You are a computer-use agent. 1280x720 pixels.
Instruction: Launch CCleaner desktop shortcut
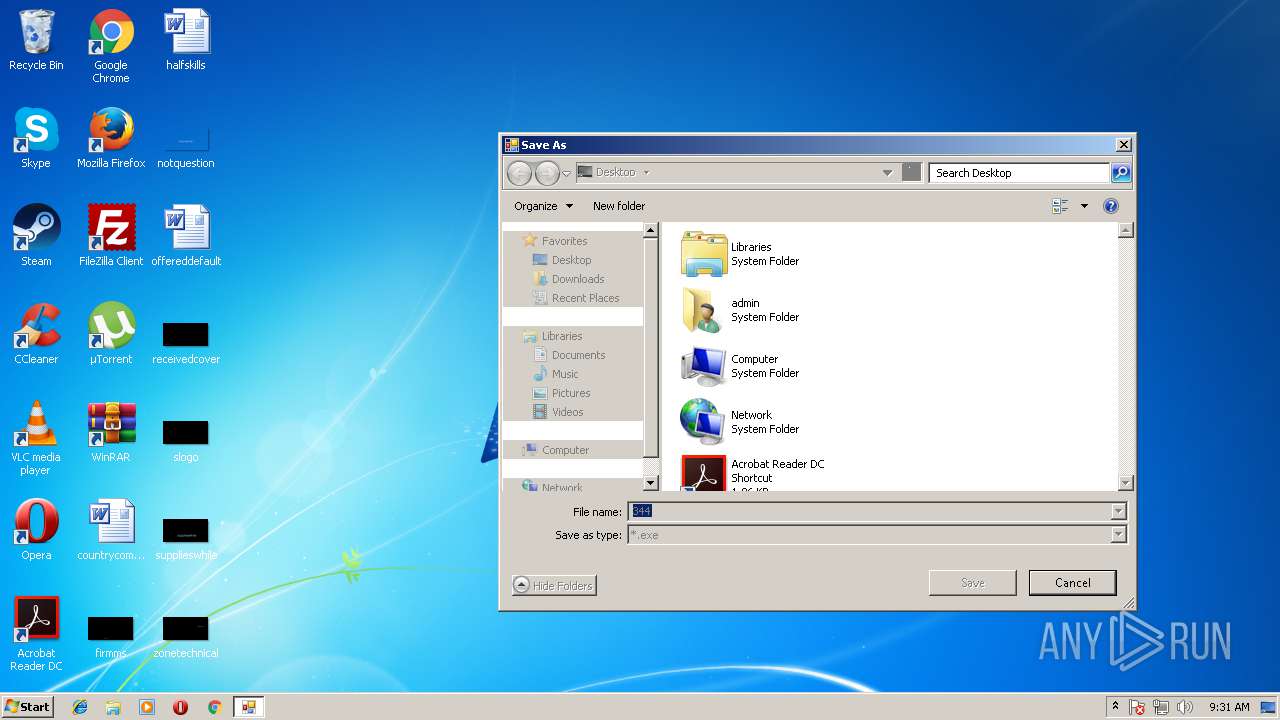tap(36, 335)
